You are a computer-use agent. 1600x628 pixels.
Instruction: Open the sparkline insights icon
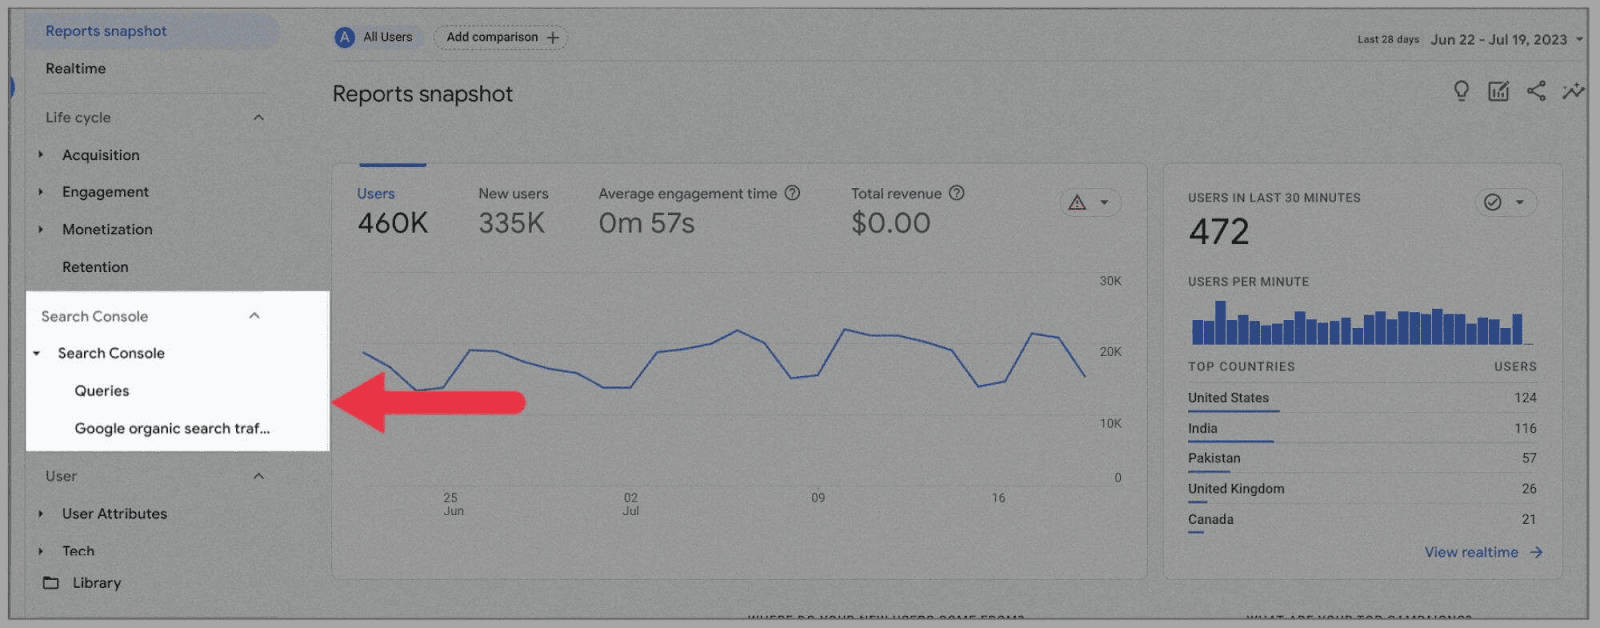pyautogui.click(x=1573, y=92)
